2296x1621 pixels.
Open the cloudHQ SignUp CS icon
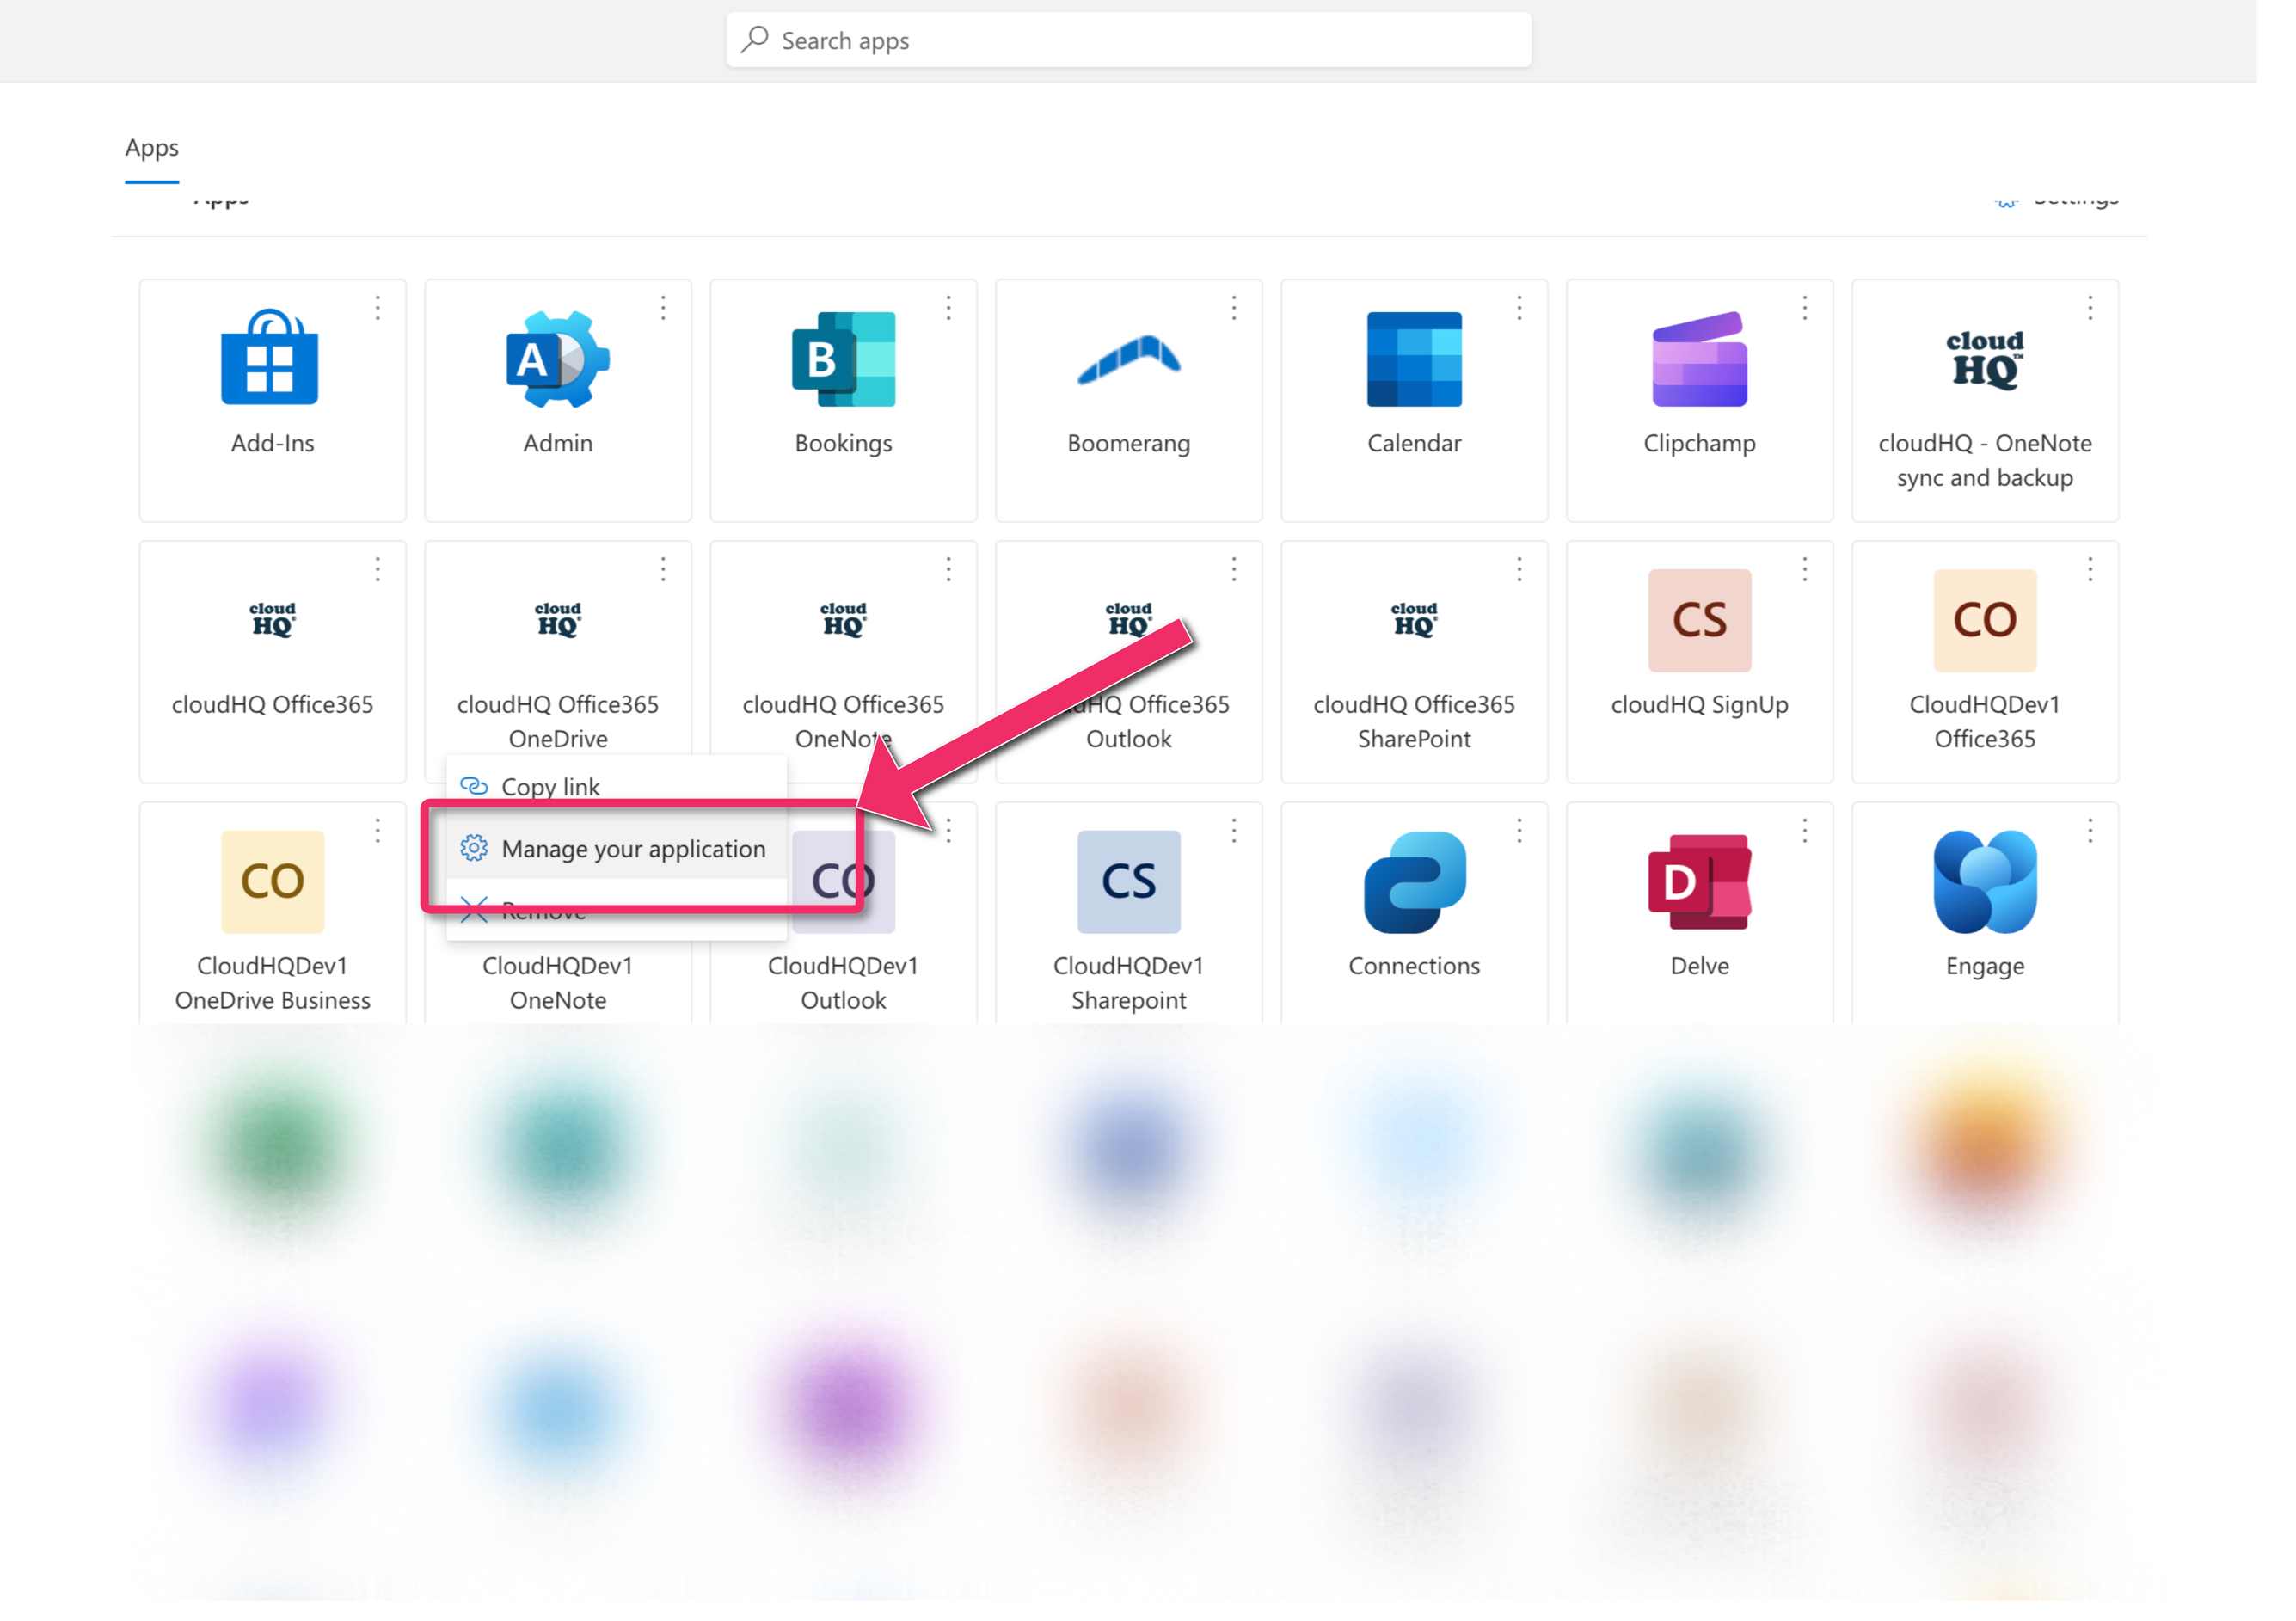pyautogui.click(x=1699, y=620)
